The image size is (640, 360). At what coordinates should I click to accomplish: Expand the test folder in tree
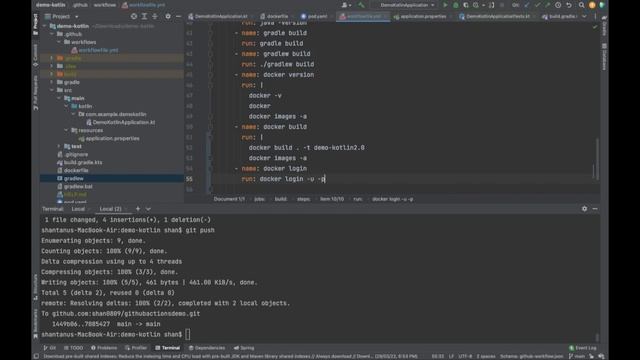[x=59, y=147]
